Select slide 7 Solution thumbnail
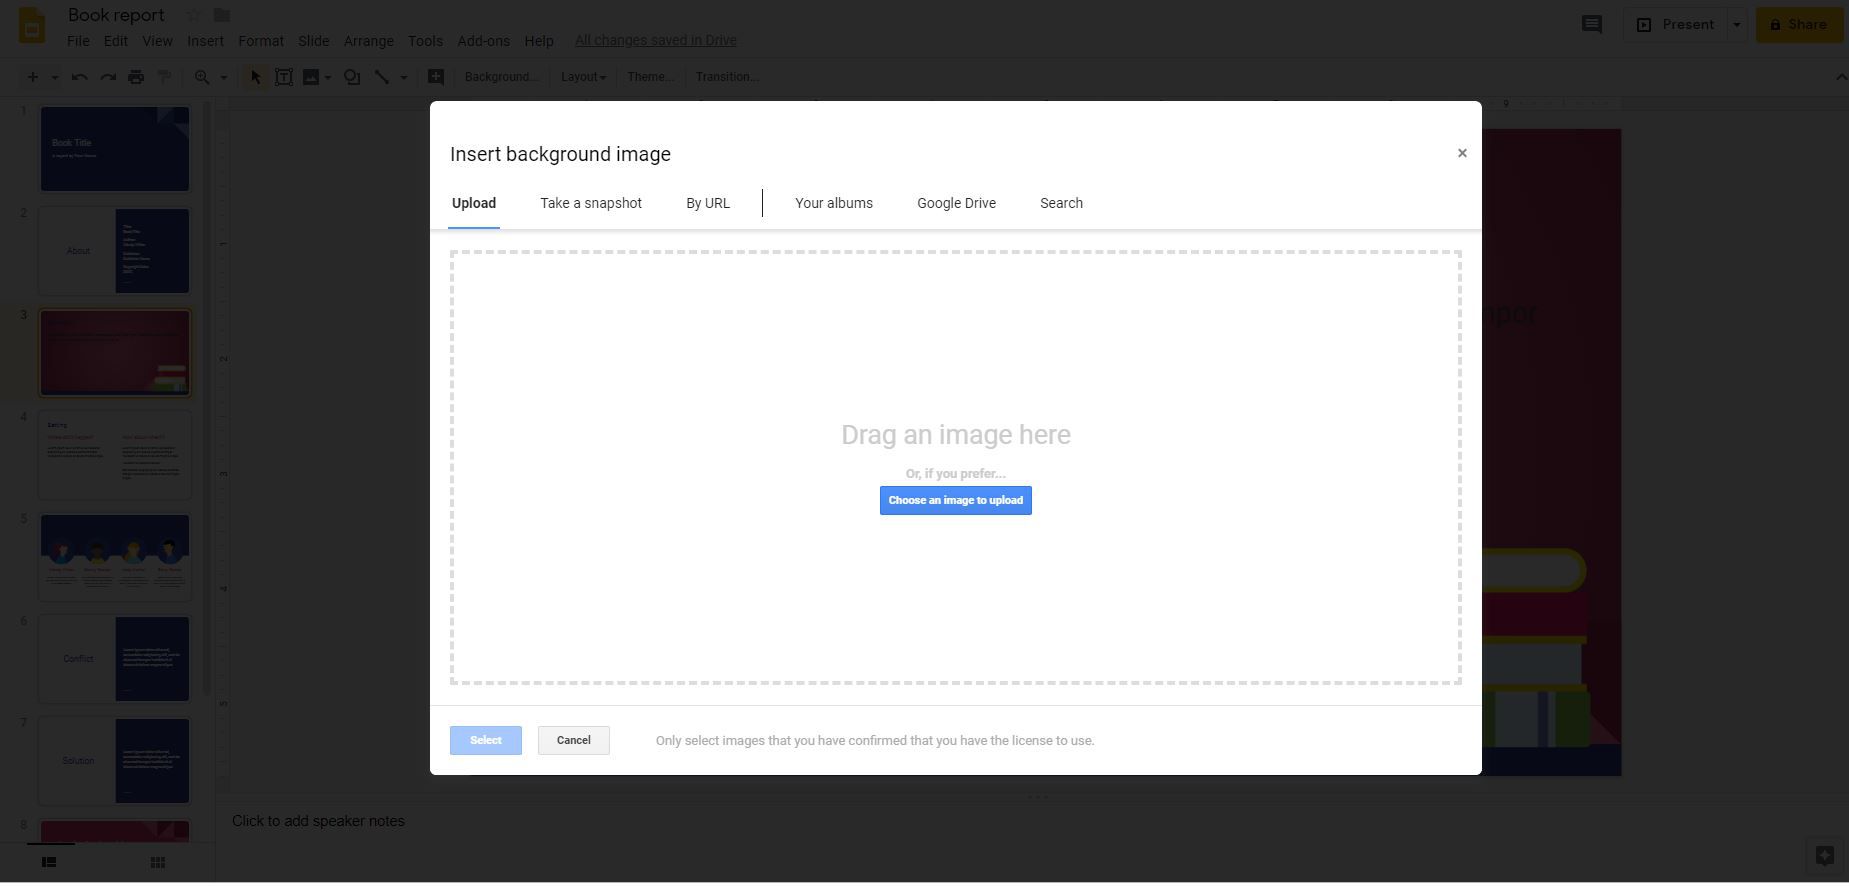The width and height of the screenshot is (1849, 886). [x=115, y=761]
